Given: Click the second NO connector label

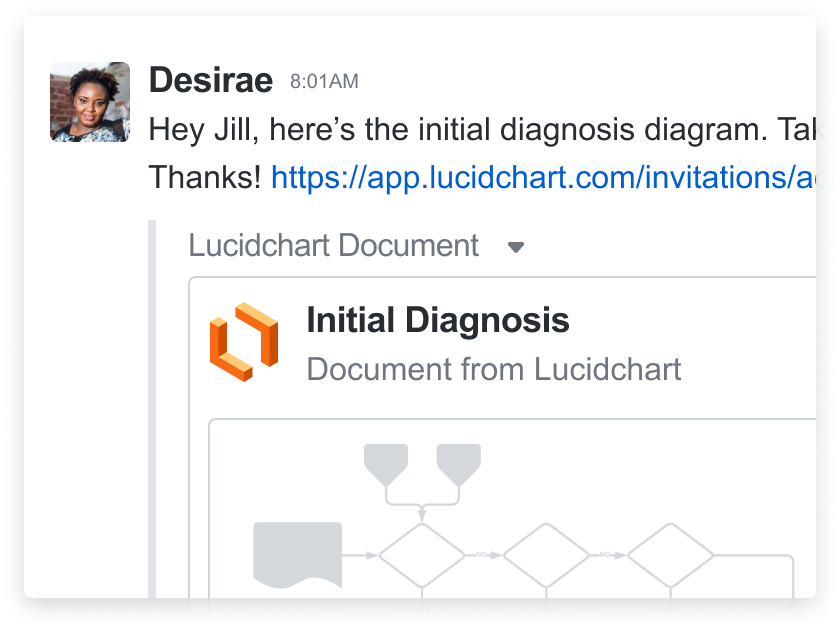Looking at the screenshot, I should coord(605,555).
